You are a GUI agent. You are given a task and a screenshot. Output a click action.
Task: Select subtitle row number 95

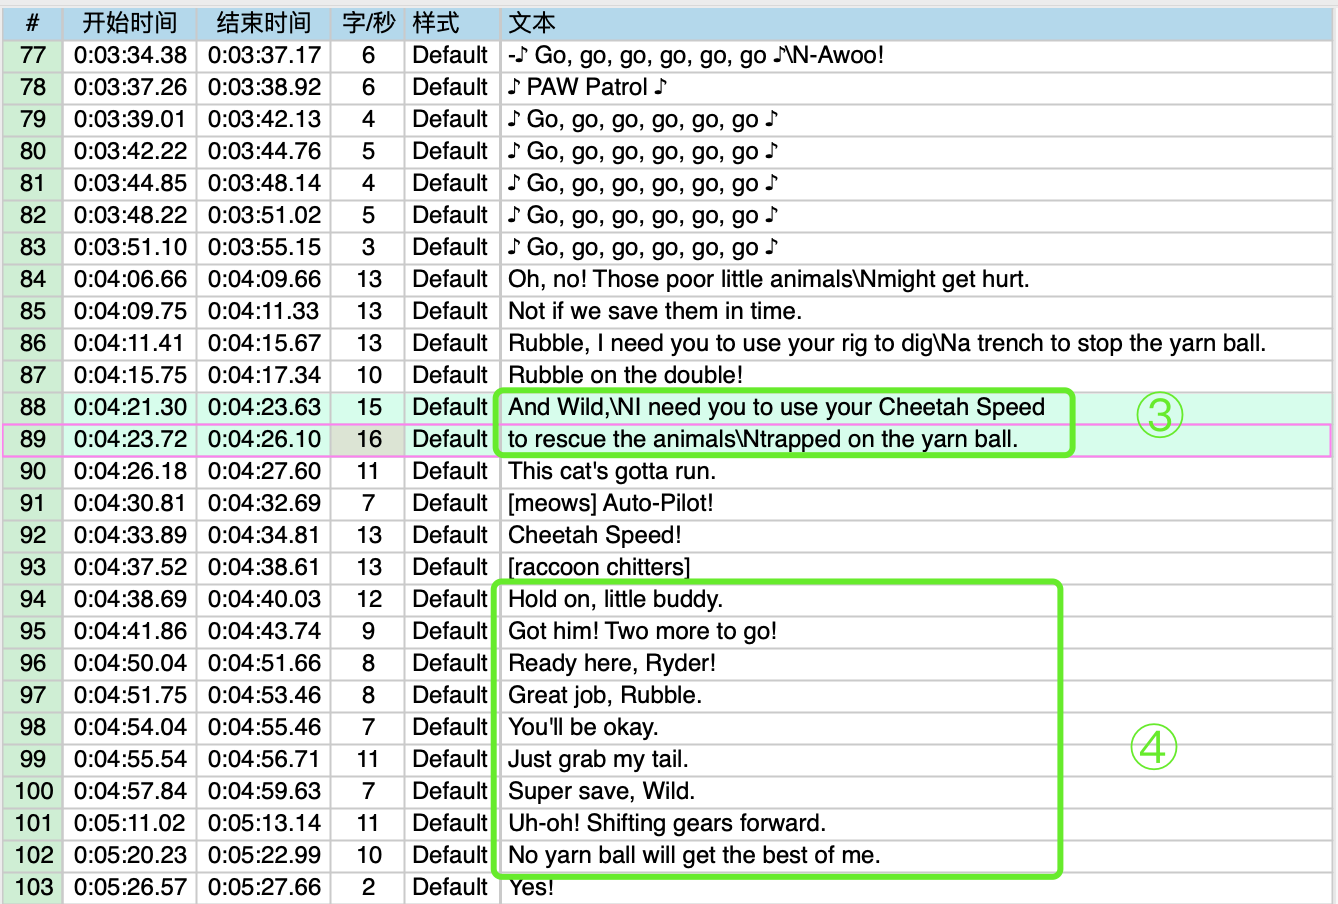pos(33,631)
